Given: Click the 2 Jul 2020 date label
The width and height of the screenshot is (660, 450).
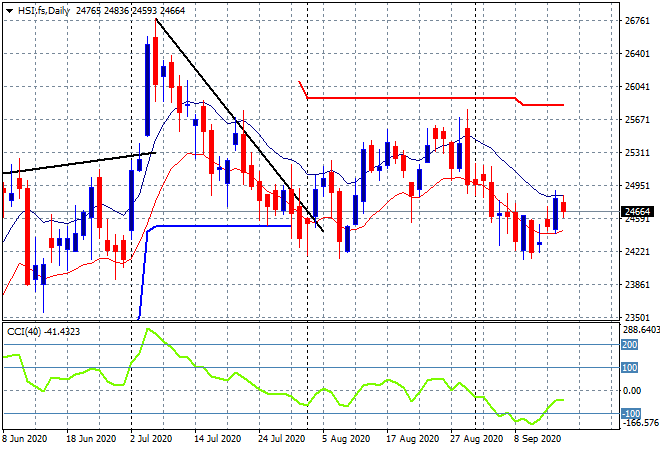Looking at the screenshot, I should pyautogui.click(x=151, y=439).
